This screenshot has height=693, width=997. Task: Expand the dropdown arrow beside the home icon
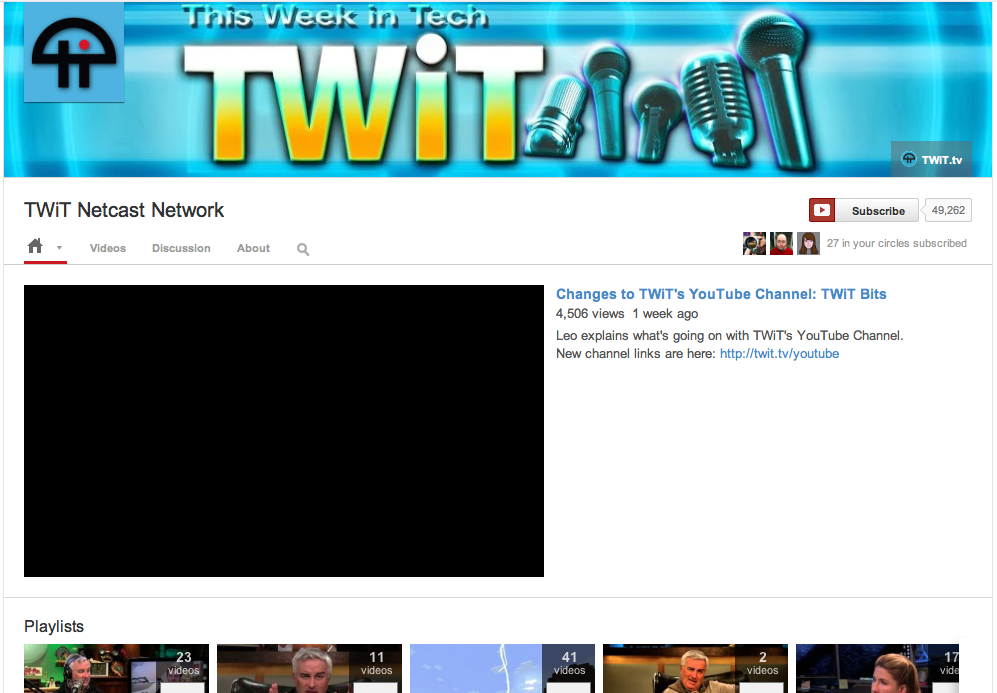pyautogui.click(x=59, y=248)
